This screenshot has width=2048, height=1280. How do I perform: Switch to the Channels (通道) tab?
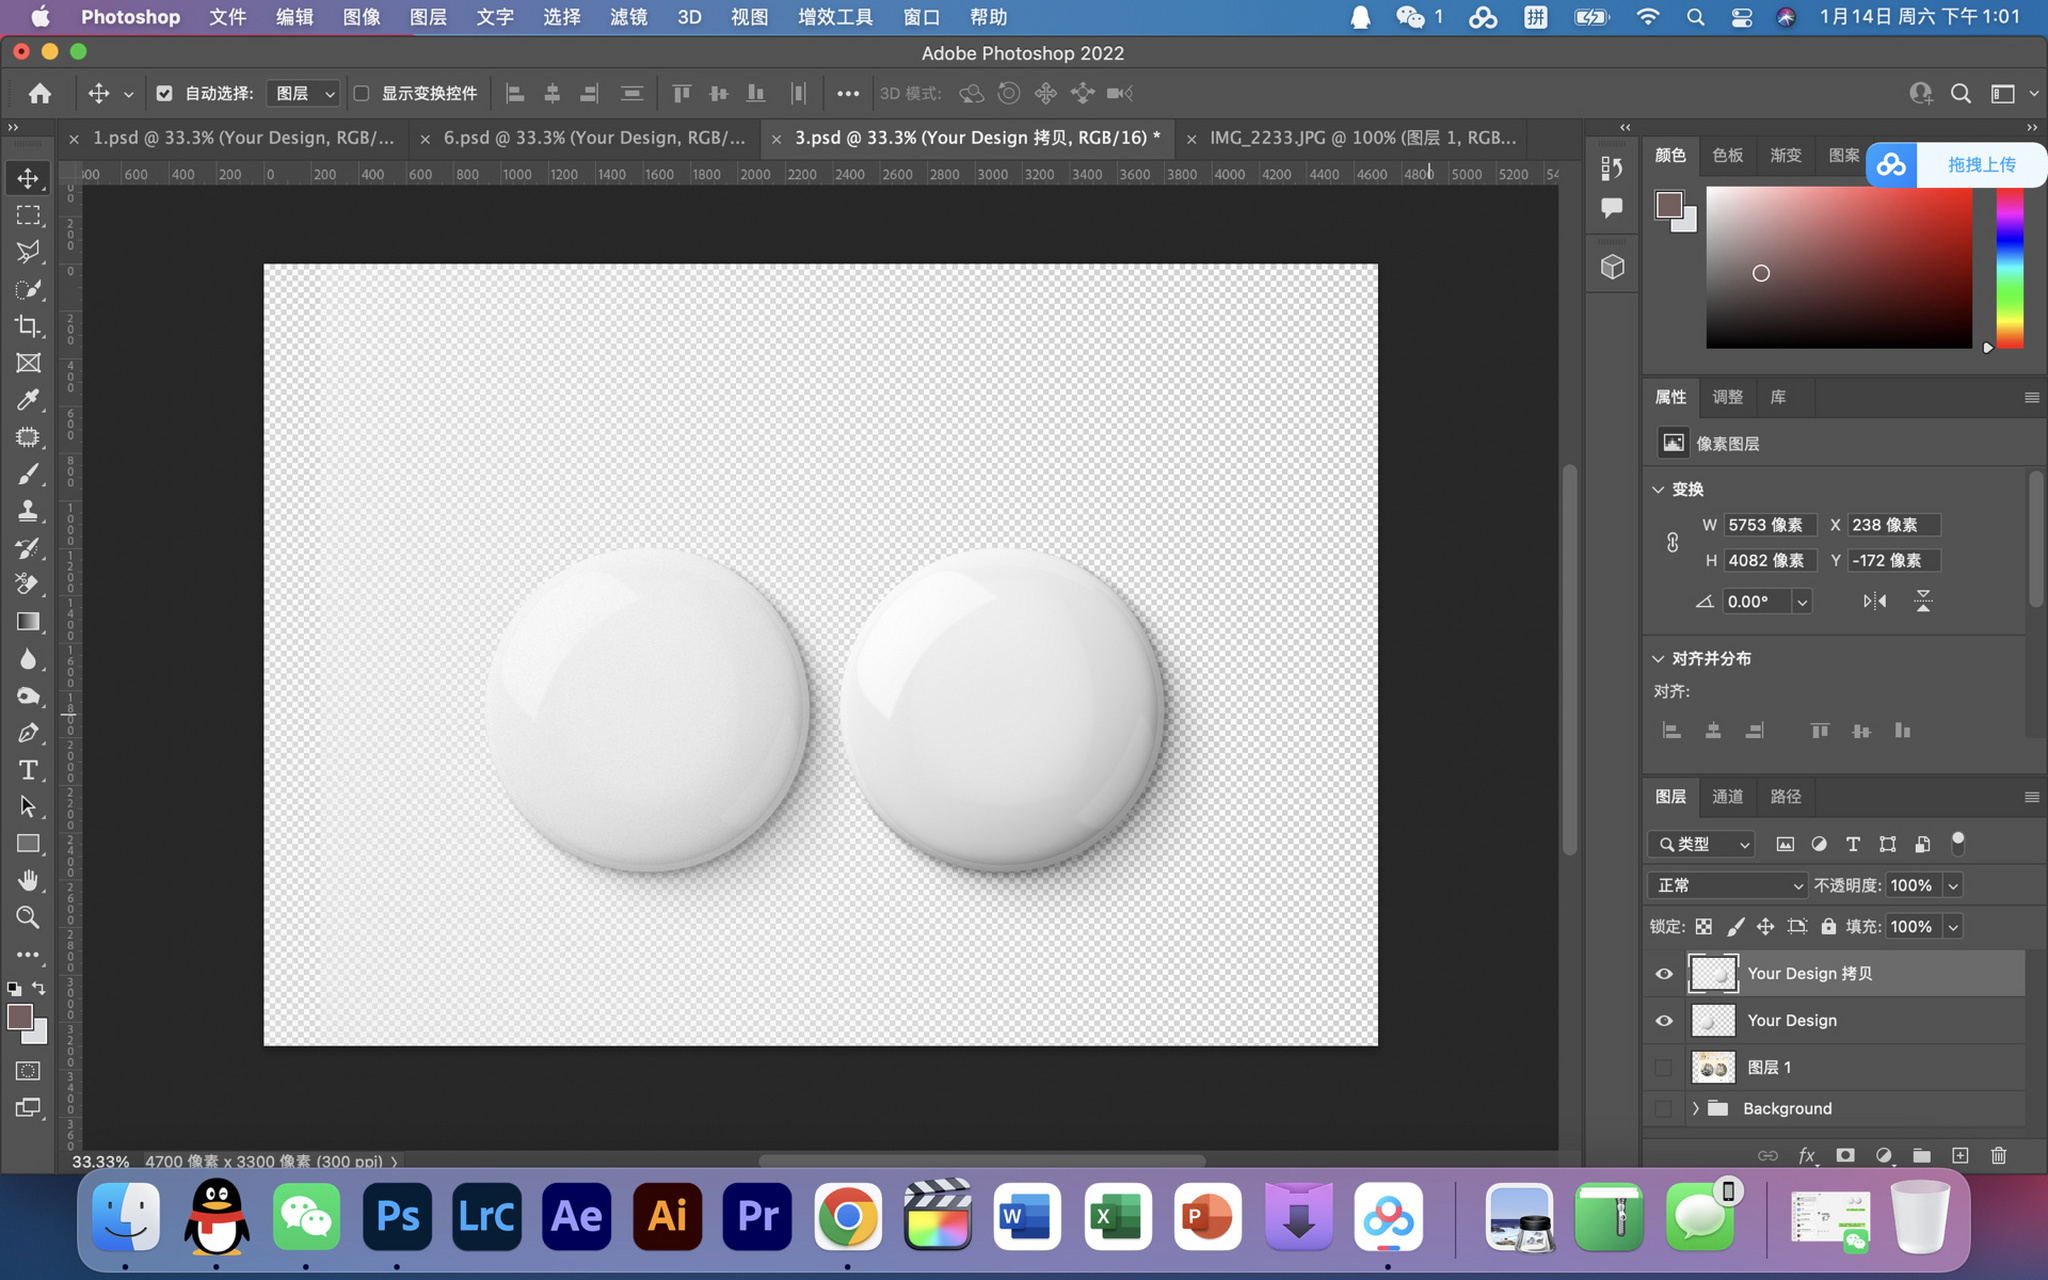click(x=1727, y=797)
